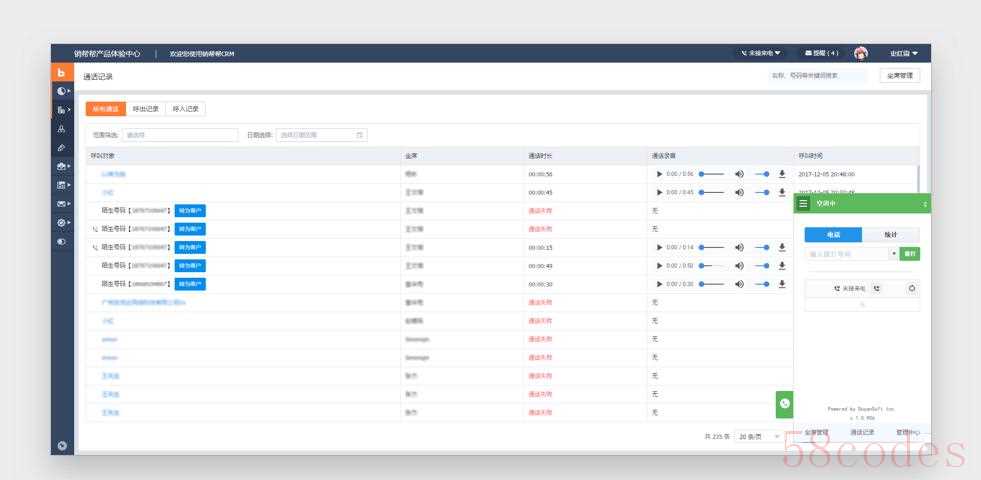Download the 0:56 recording

[782, 174]
